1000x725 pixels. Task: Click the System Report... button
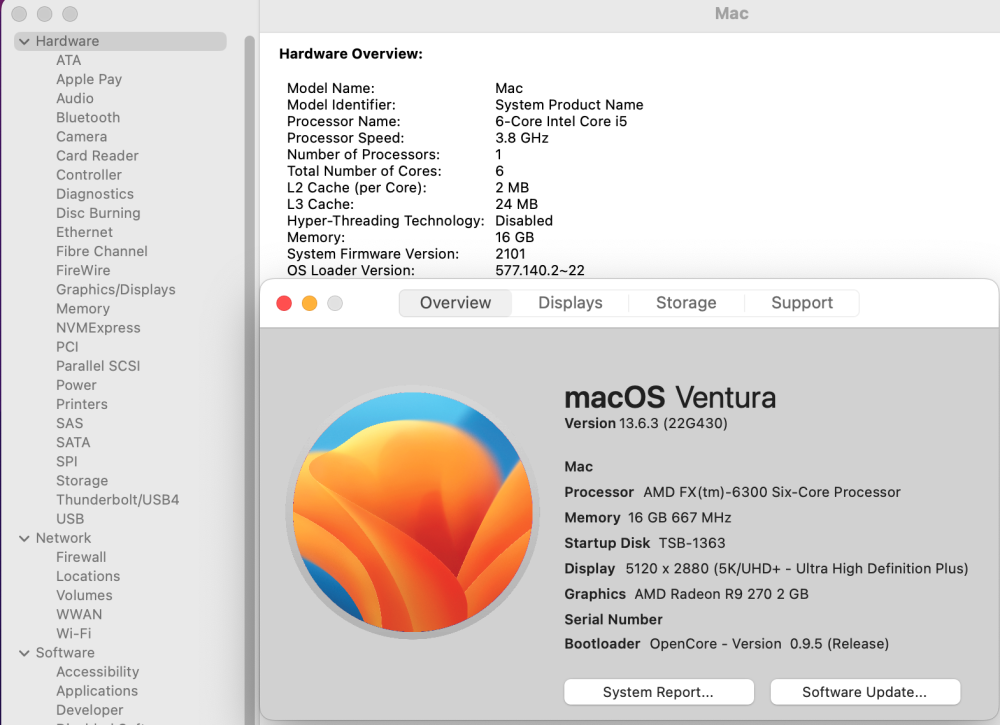coord(659,692)
